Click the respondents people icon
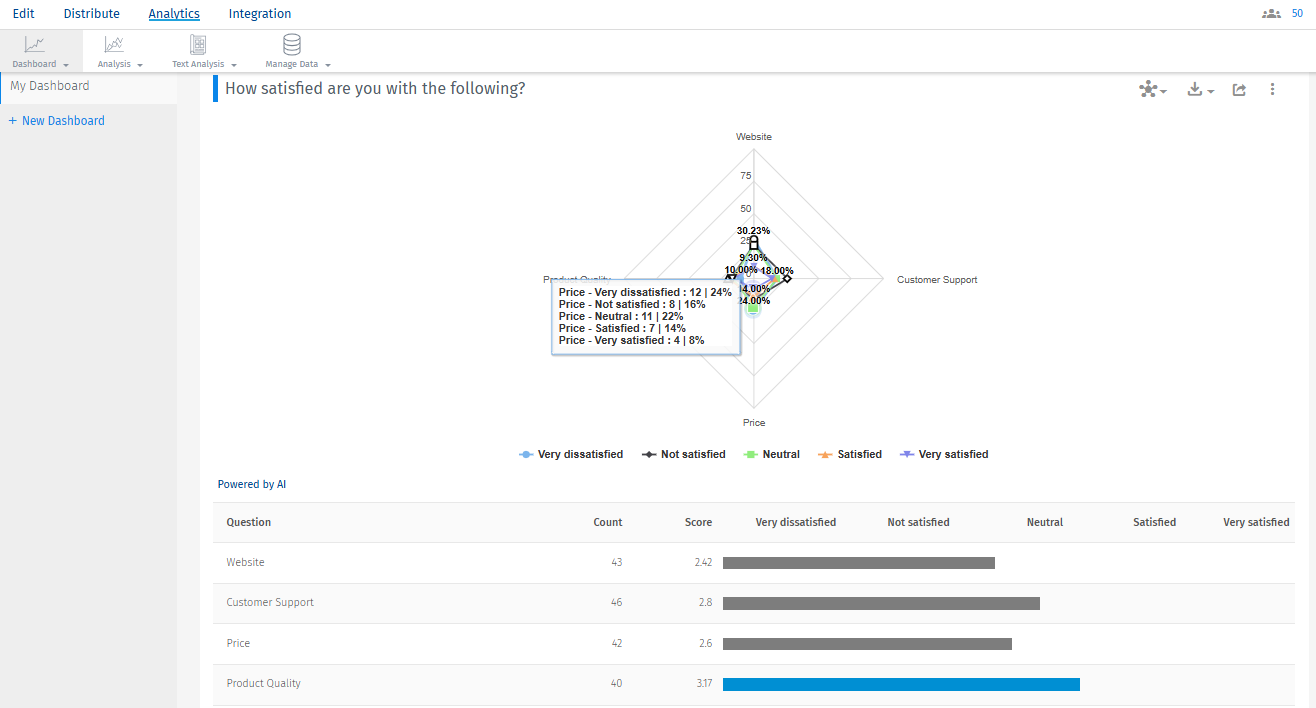 tap(1271, 14)
